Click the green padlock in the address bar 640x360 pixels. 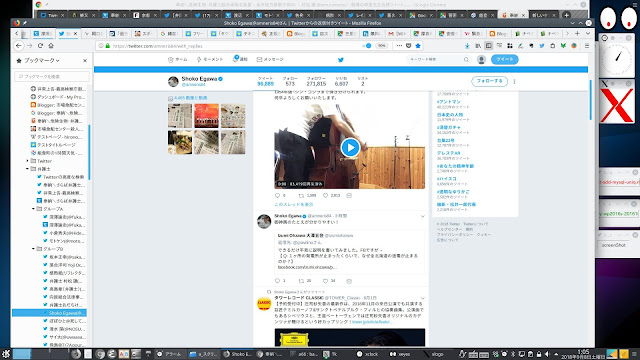click(108, 46)
